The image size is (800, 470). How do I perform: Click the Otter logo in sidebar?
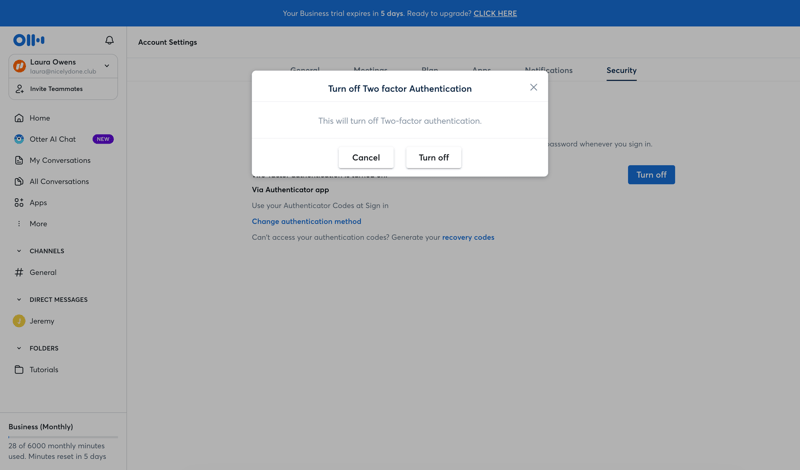[29, 40]
